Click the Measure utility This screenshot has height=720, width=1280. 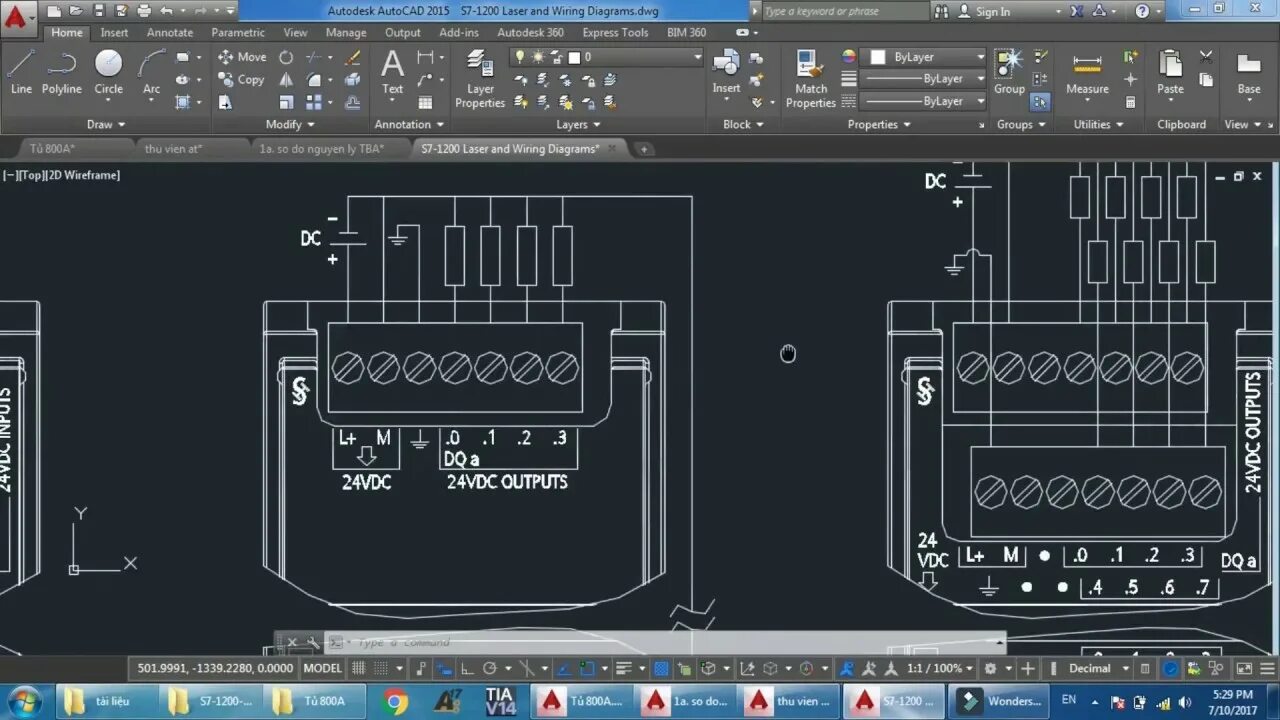(x=1087, y=72)
